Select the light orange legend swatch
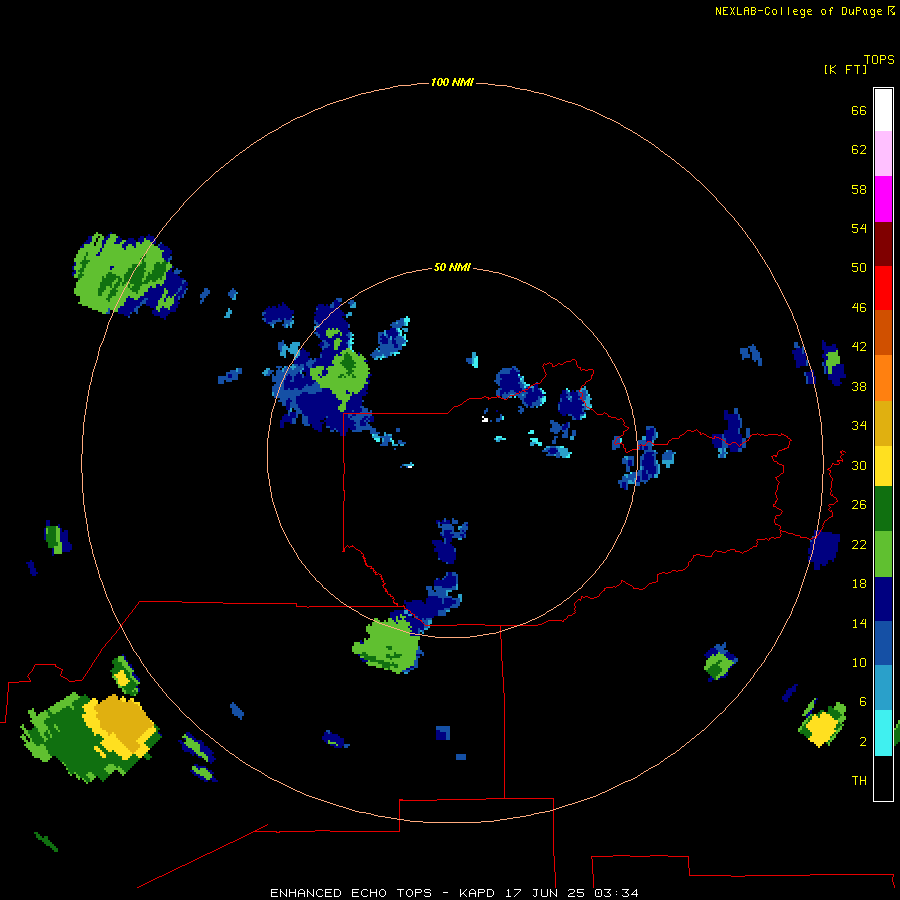 point(883,377)
